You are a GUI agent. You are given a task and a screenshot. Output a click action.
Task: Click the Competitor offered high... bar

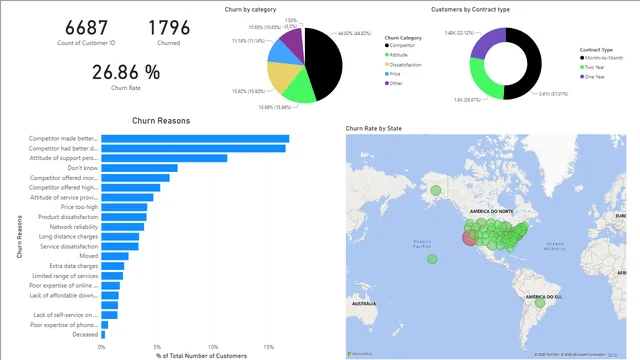pos(131,188)
